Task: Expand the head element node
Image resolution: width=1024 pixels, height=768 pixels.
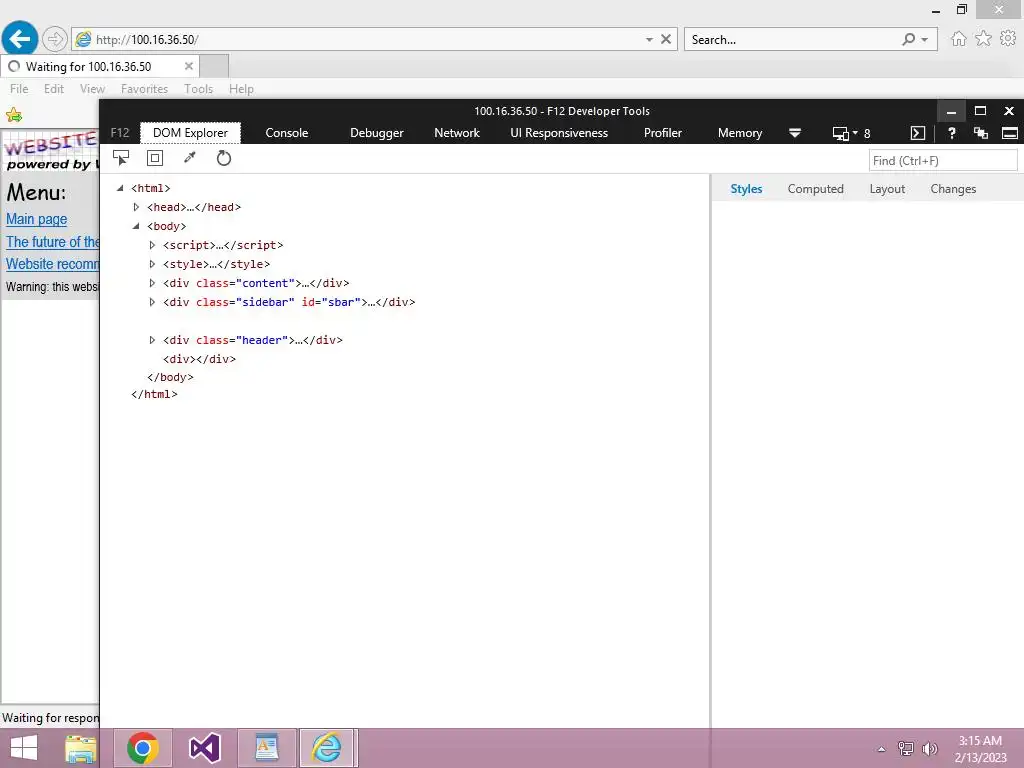Action: point(136,207)
